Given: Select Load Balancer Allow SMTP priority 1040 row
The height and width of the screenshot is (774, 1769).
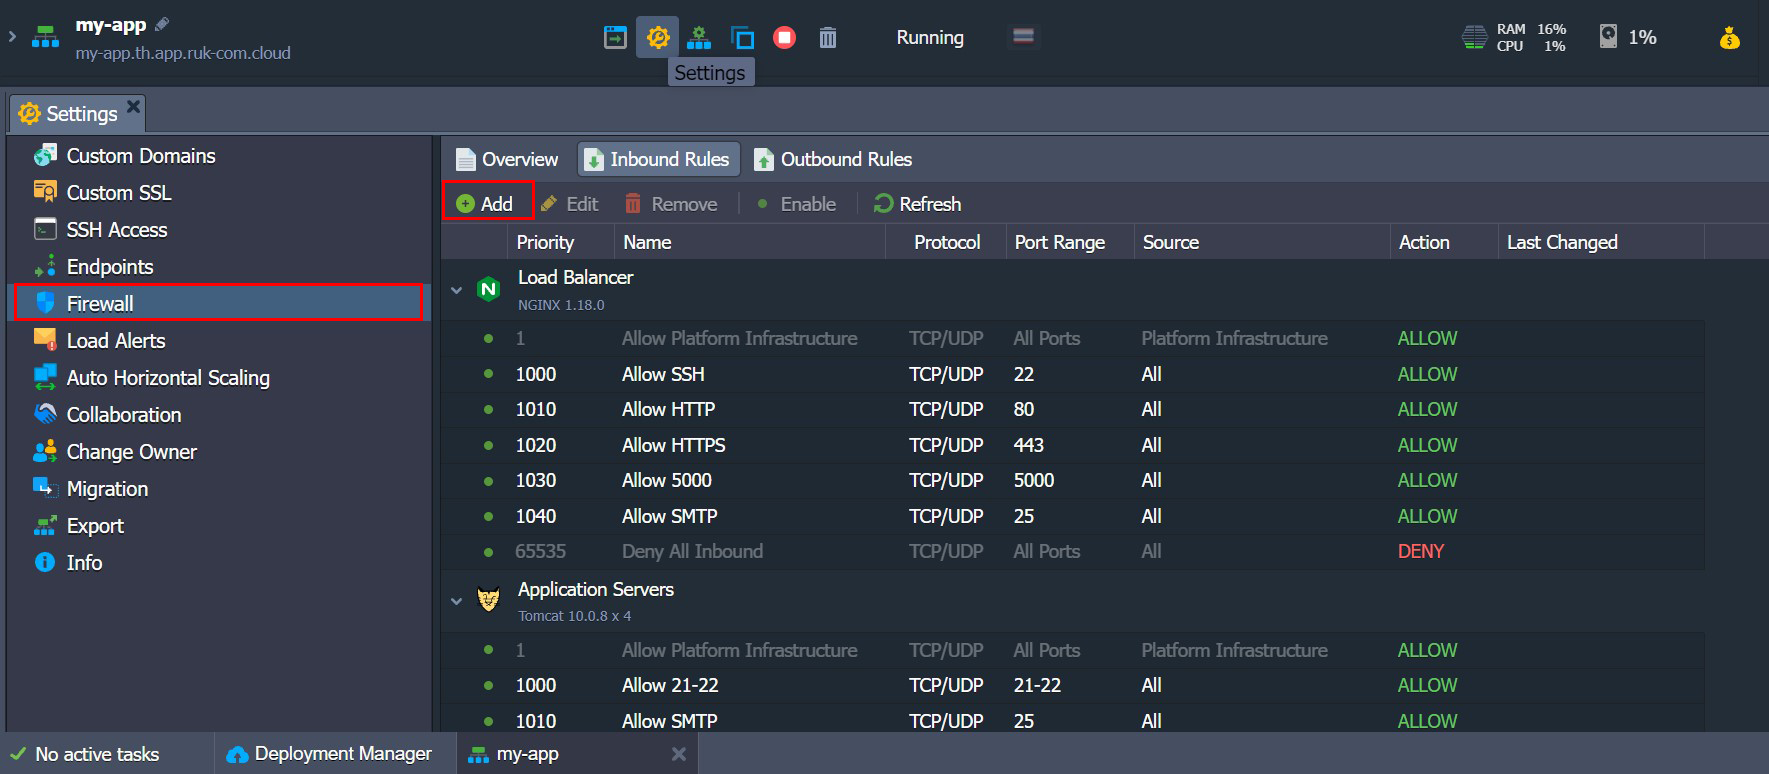Looking at the screenshot, I should click(1073, 516).
